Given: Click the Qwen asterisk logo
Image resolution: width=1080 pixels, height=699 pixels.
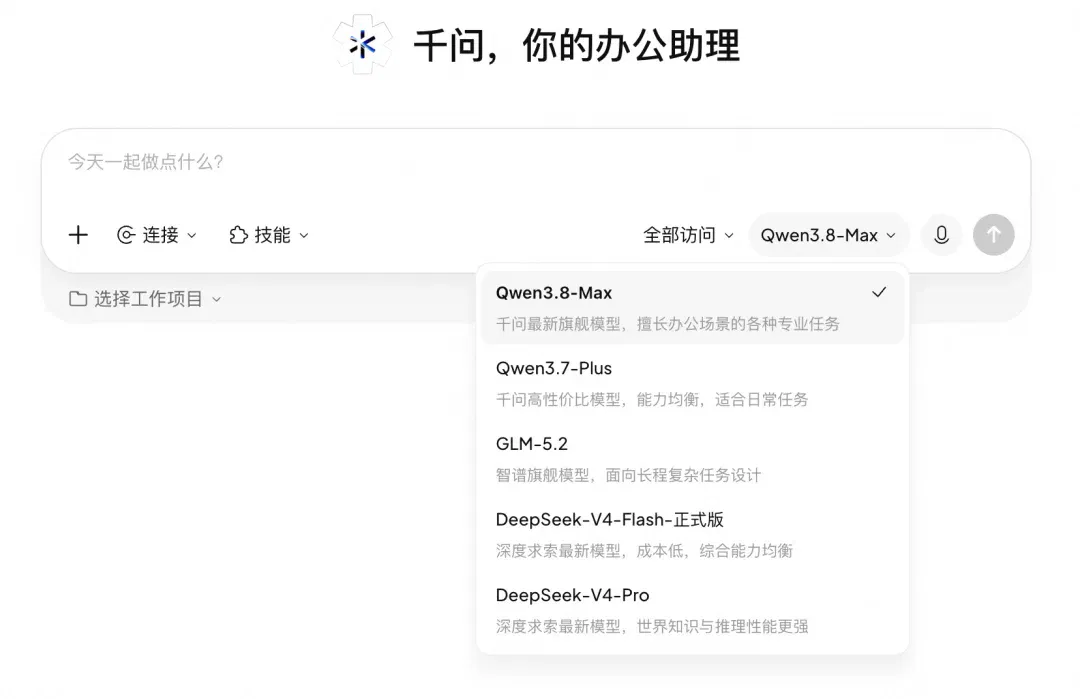Looking at the screenshot, I should pos(363,45).
